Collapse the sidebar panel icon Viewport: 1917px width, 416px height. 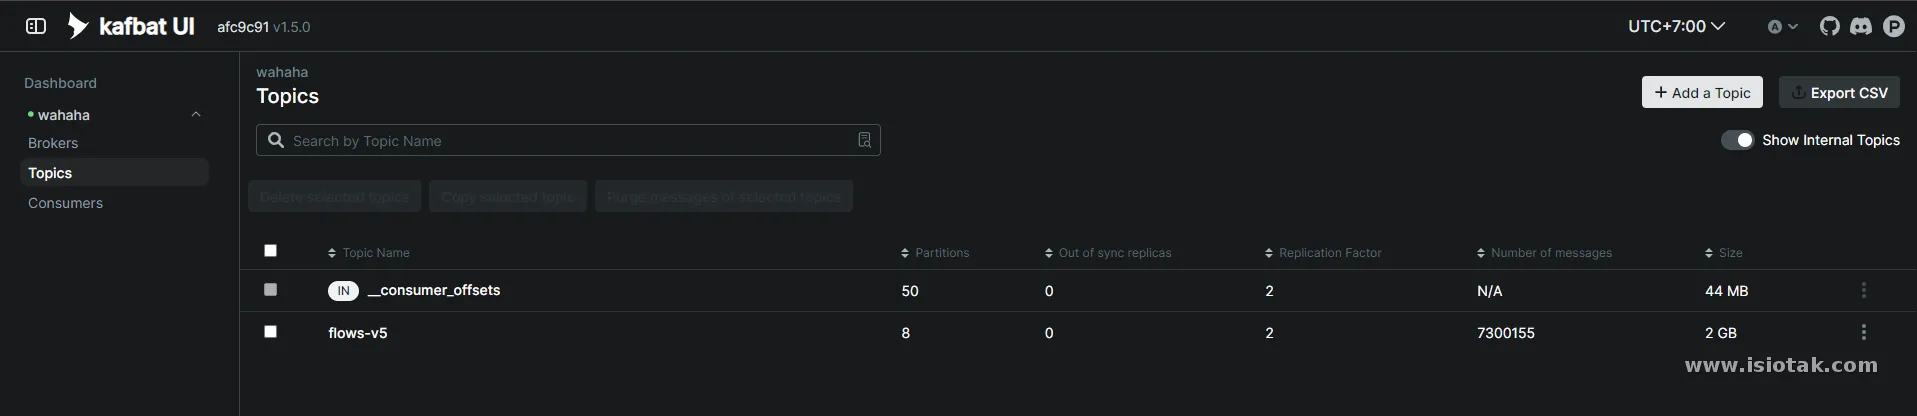pos(36,26)
